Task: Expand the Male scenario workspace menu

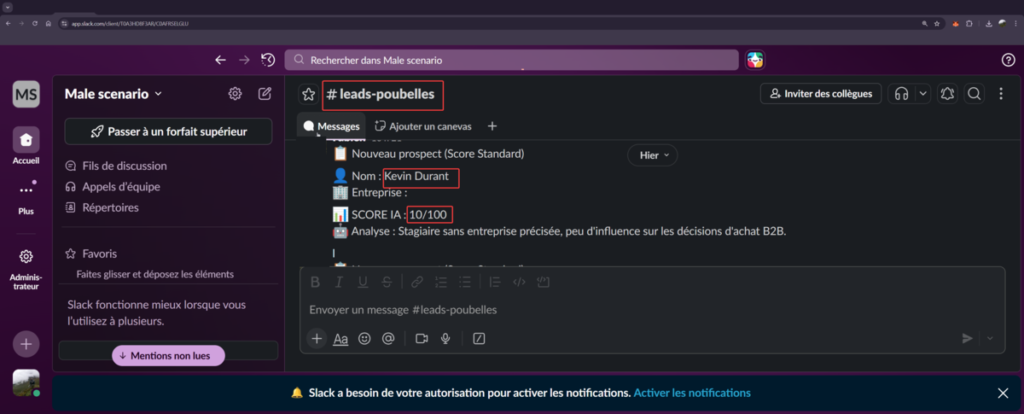Action: pyautogui.click(x=113, y=94)
